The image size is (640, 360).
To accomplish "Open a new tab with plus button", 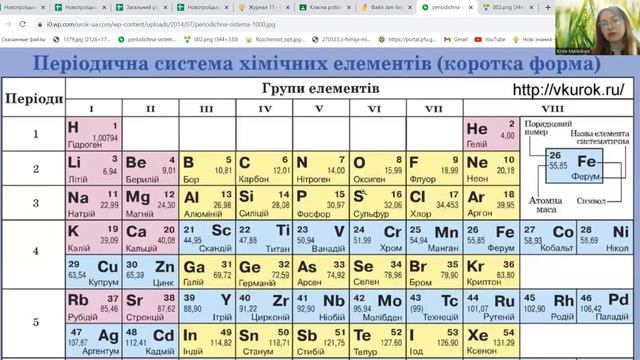I will (x=548, y=7).
